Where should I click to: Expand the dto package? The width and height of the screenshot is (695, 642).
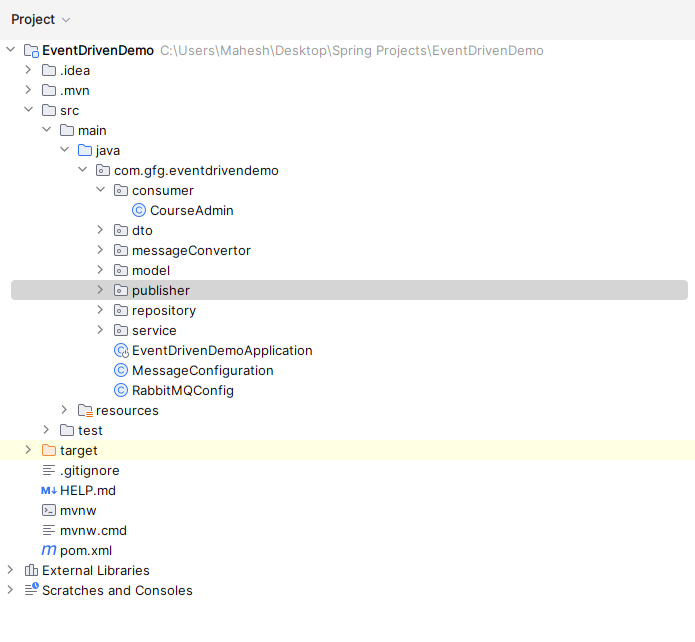pyautogui.click(x=100, y=230)
